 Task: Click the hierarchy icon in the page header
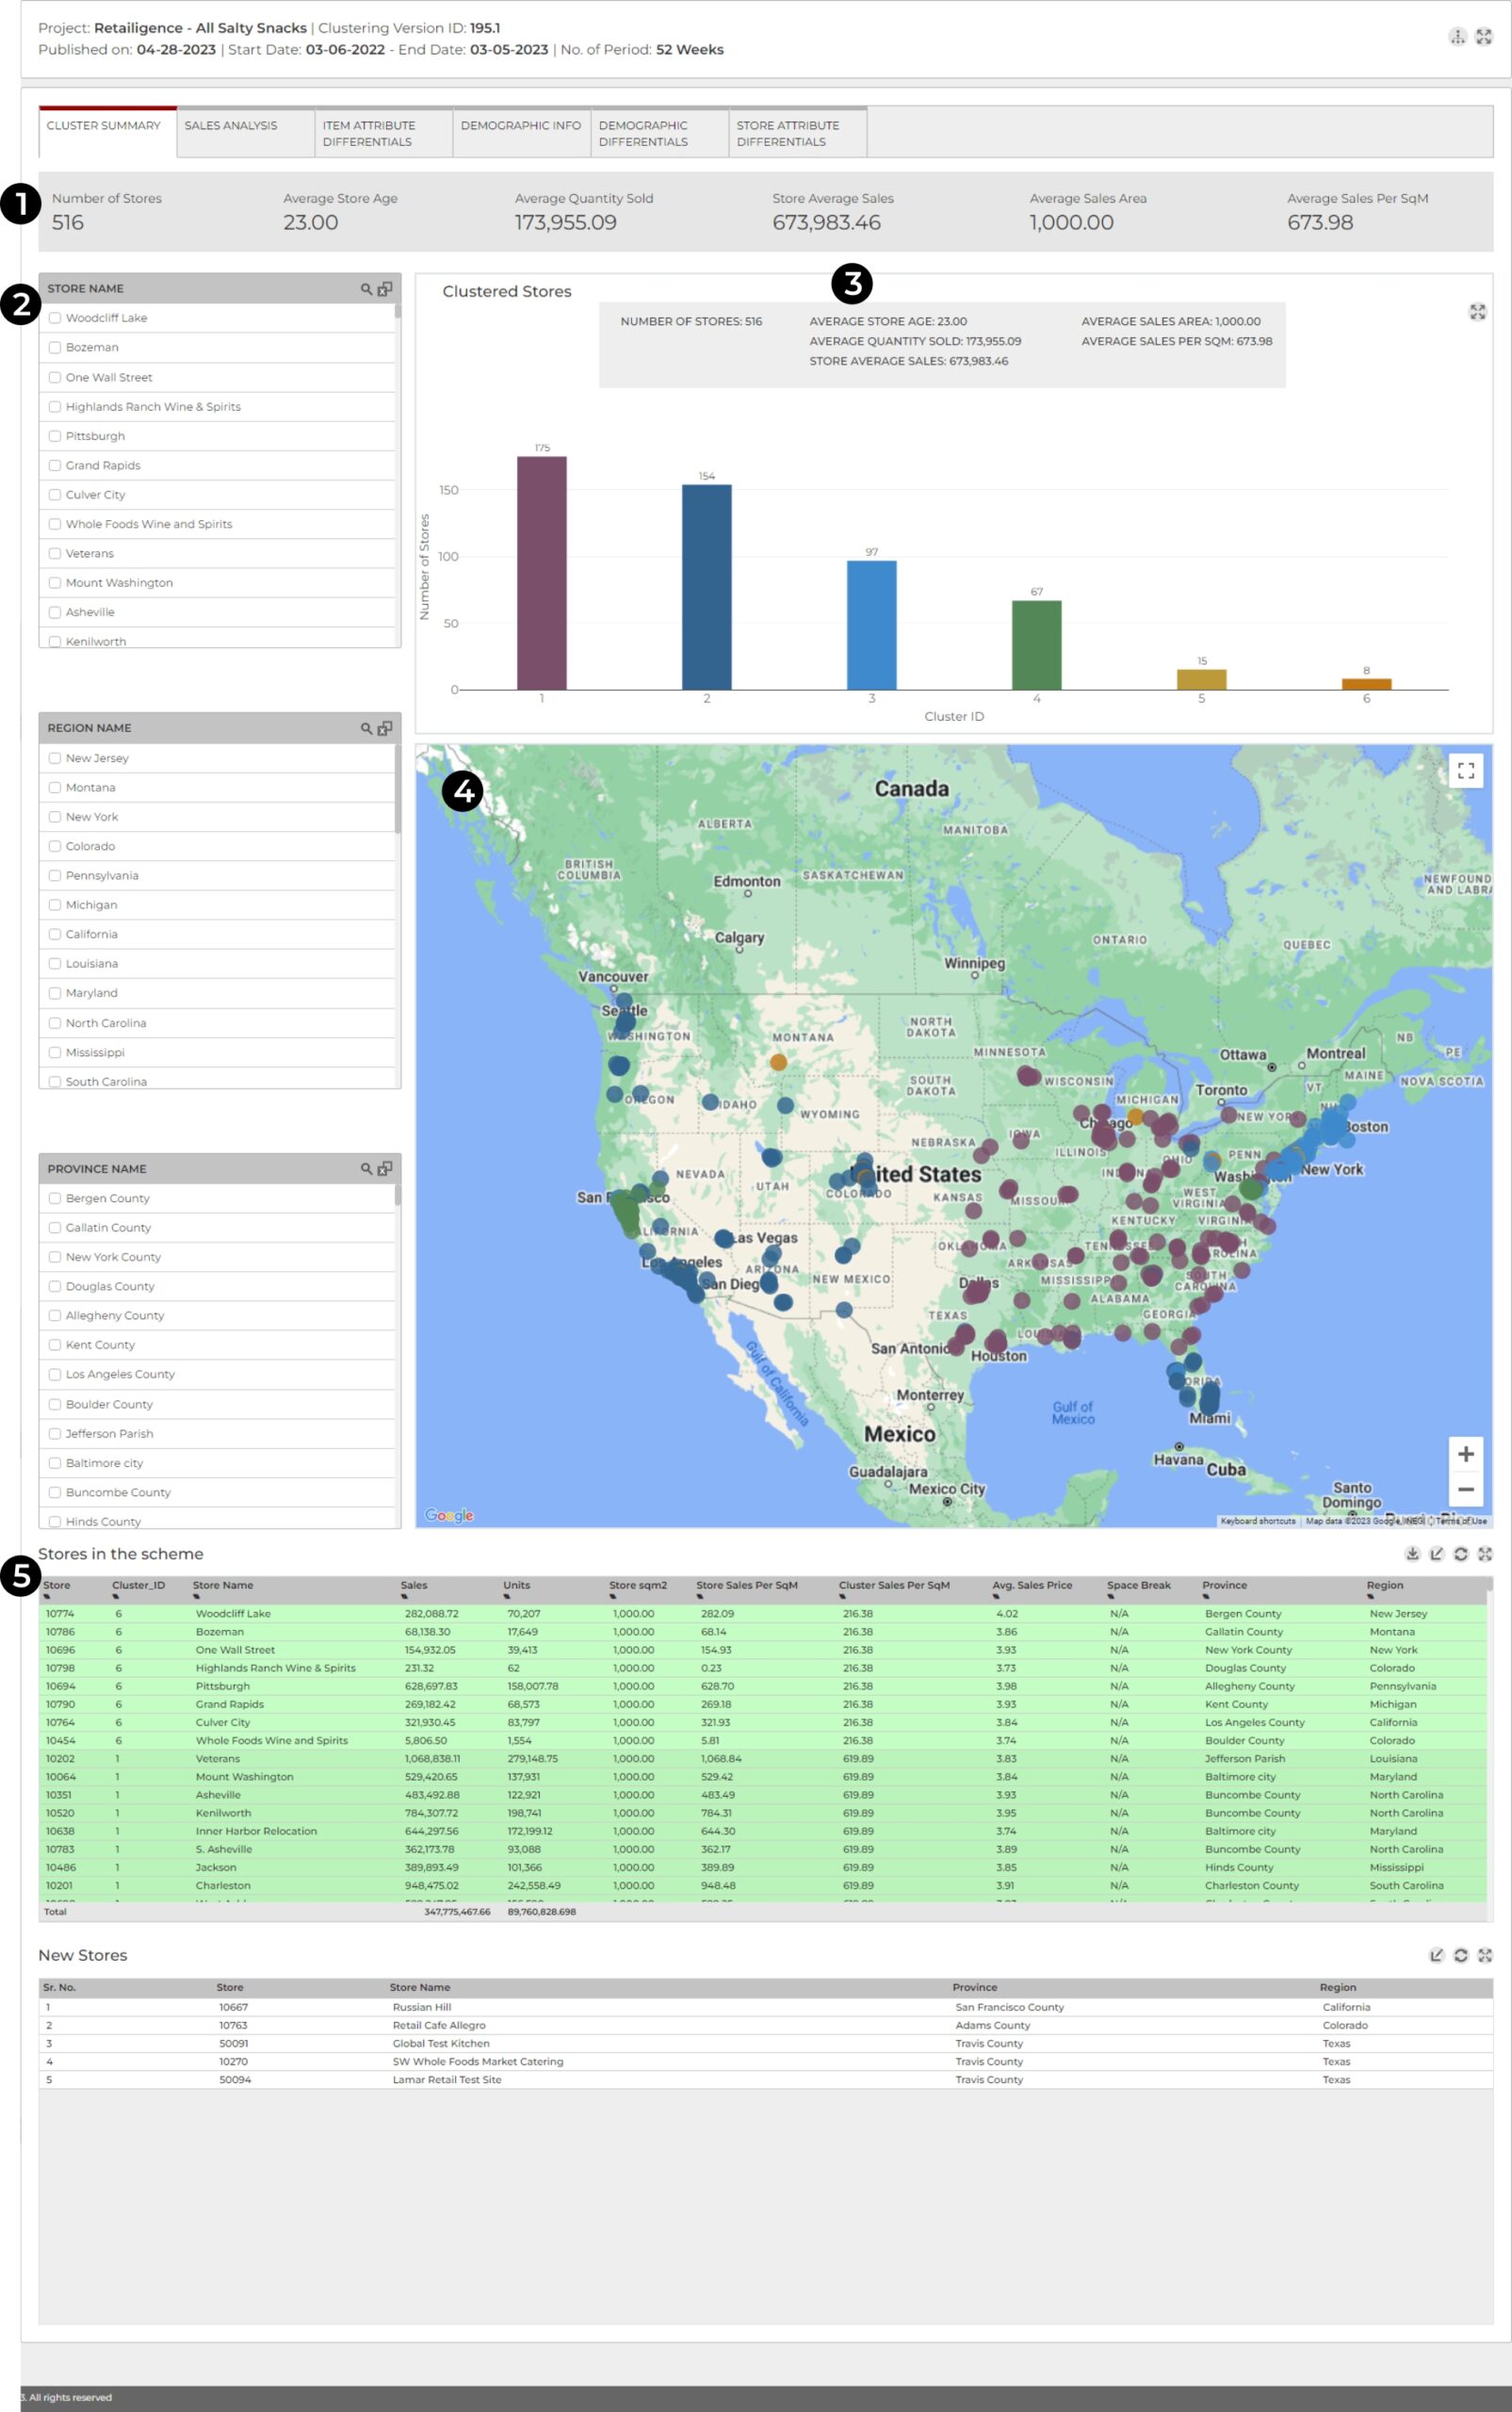(1457, 37)
